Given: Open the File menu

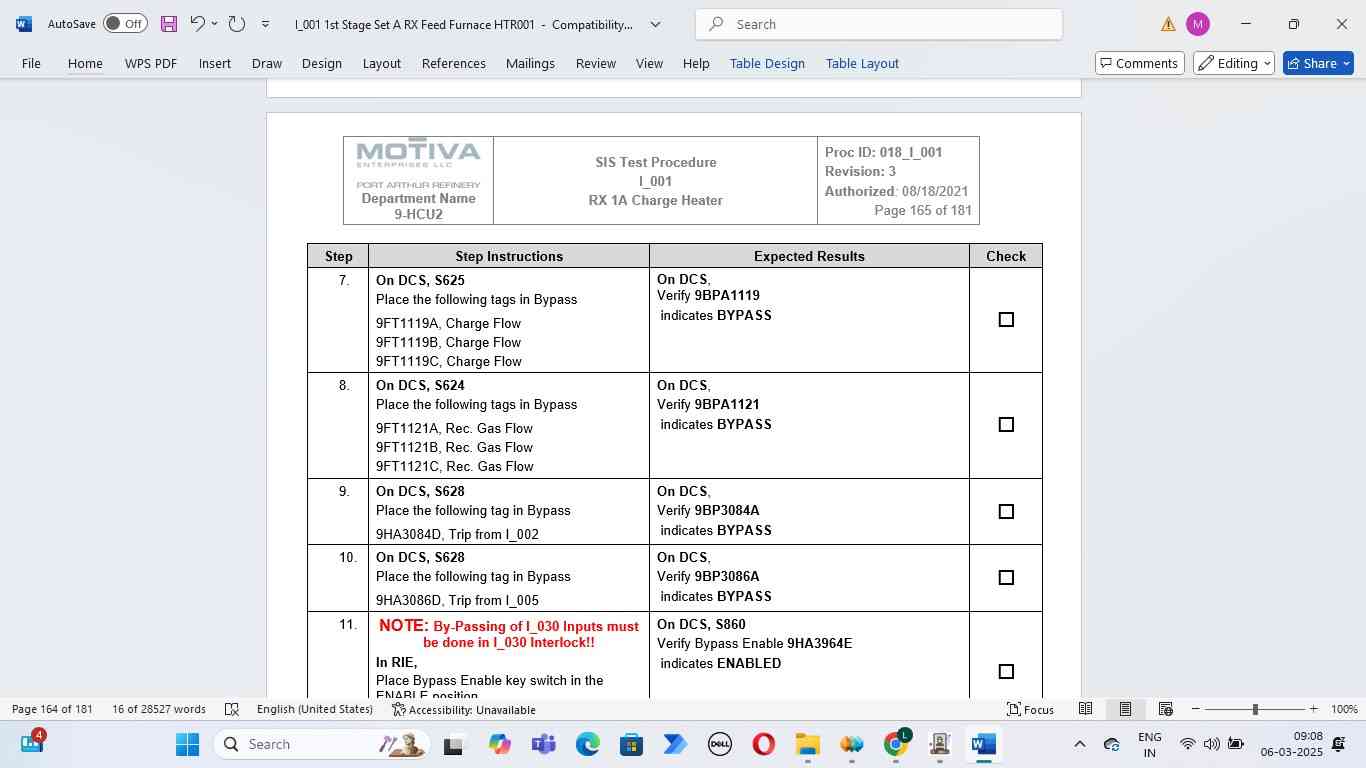Looking at the screenshot, I should 31,63.
